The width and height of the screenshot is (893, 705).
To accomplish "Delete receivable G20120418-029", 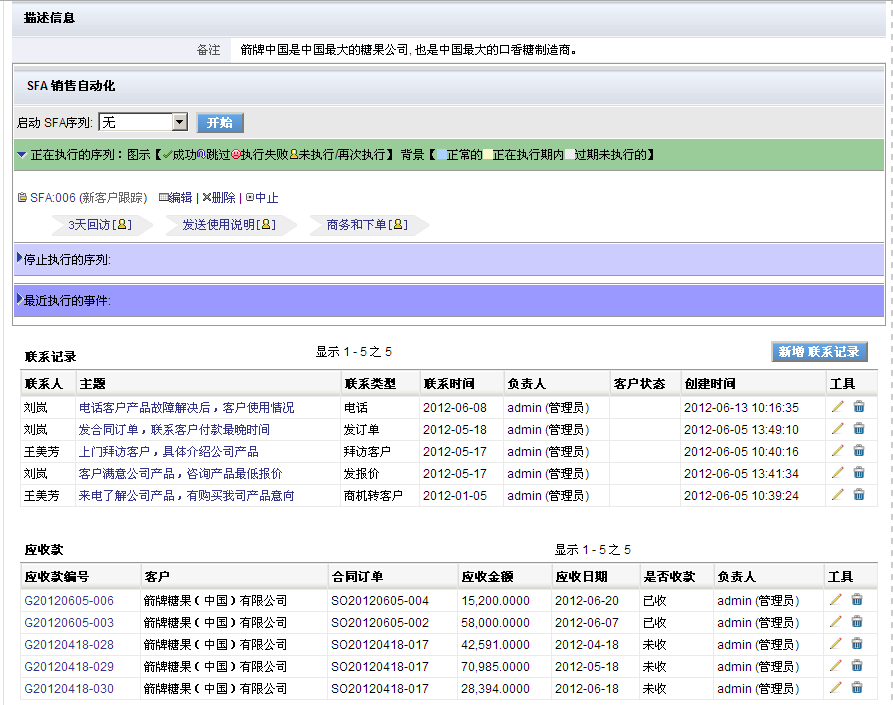I will (x=857, y=666).
